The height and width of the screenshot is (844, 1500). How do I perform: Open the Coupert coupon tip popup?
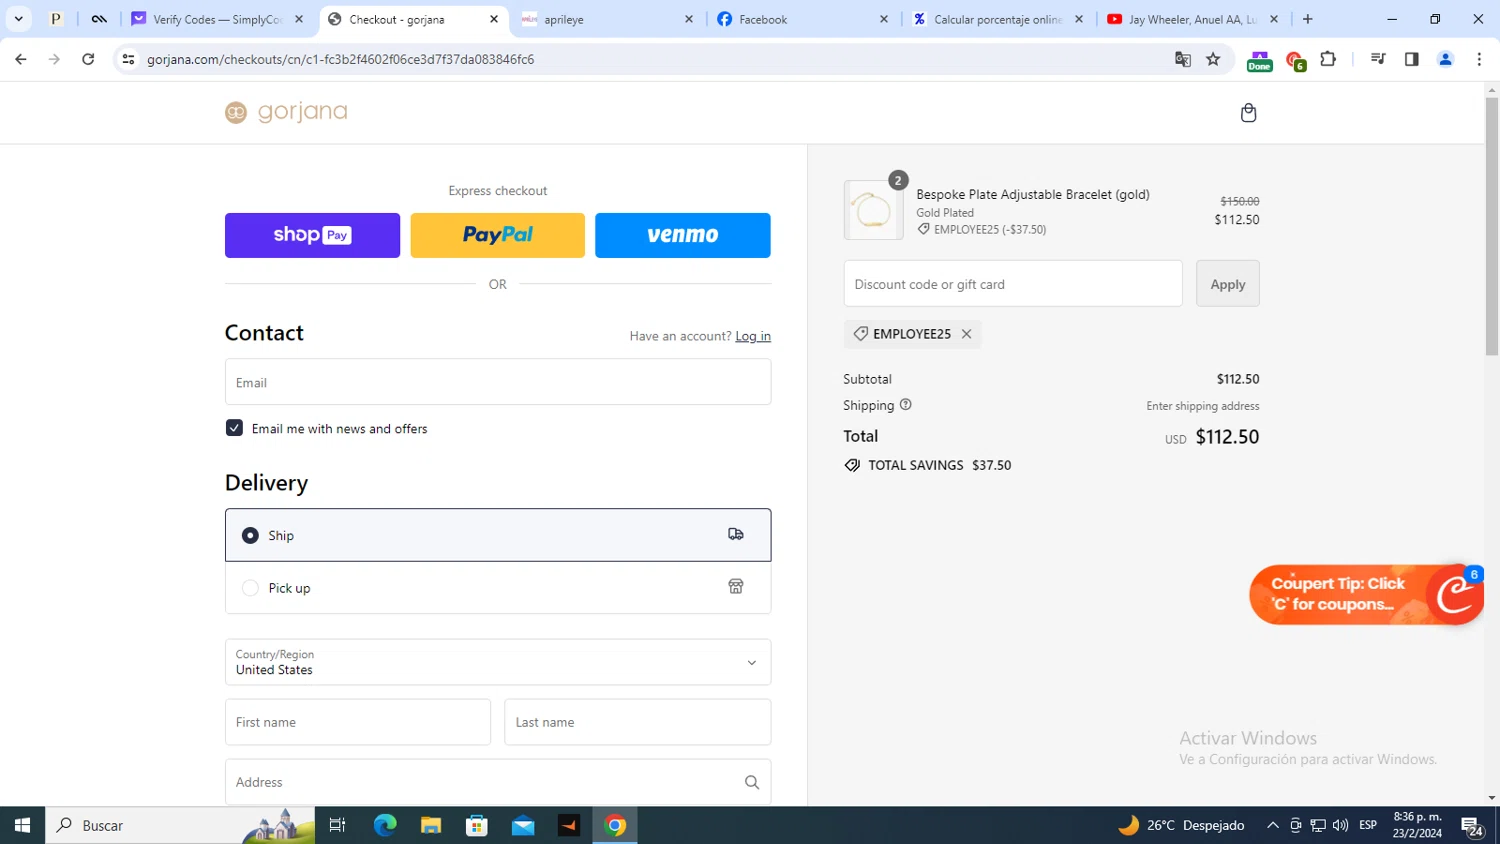1366,594
